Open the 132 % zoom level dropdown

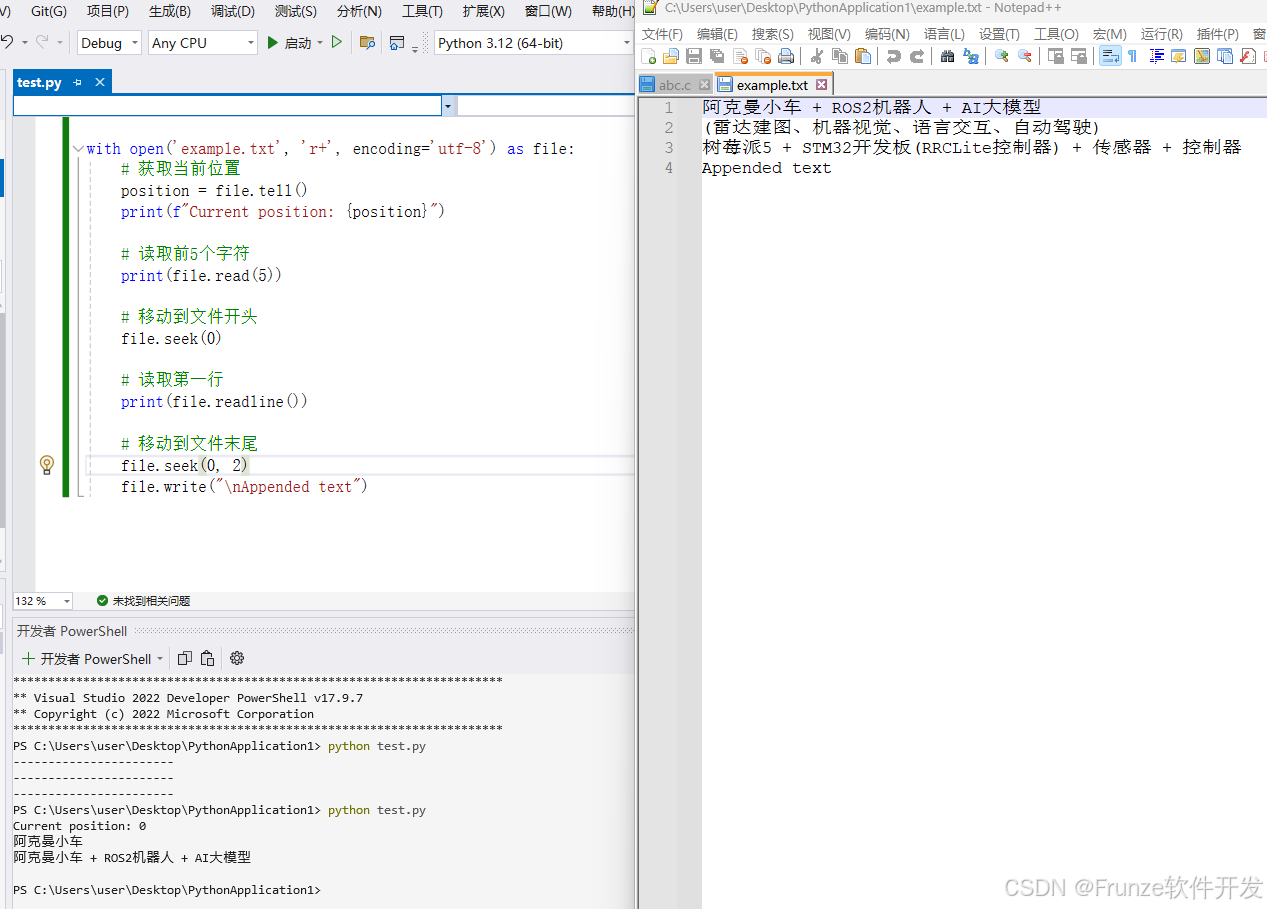[43, 601]
